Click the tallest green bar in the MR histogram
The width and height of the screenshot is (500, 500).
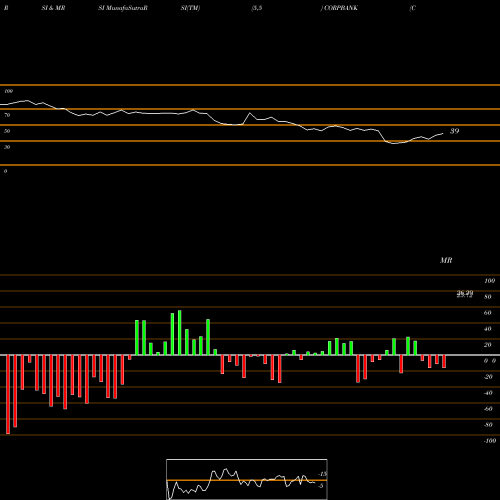pyautogui.click(x=180, y=333)
